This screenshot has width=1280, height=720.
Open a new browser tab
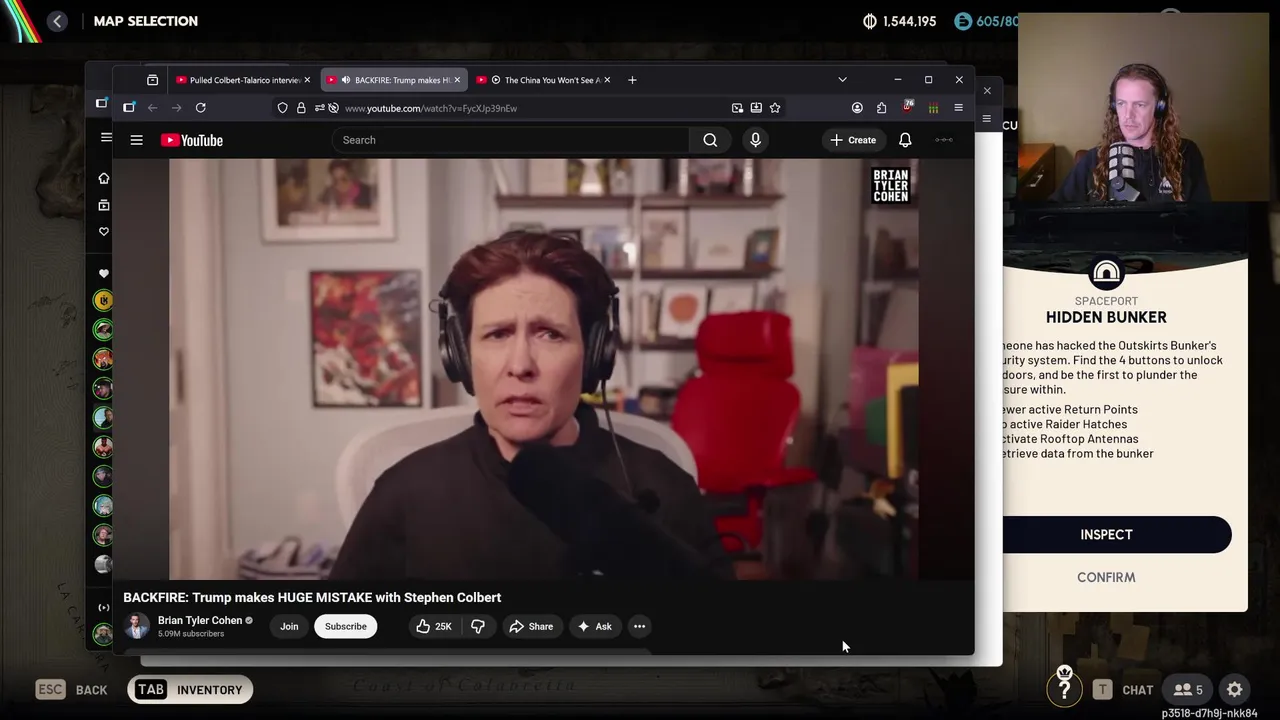pyautogui.click(x=632, y=80)
